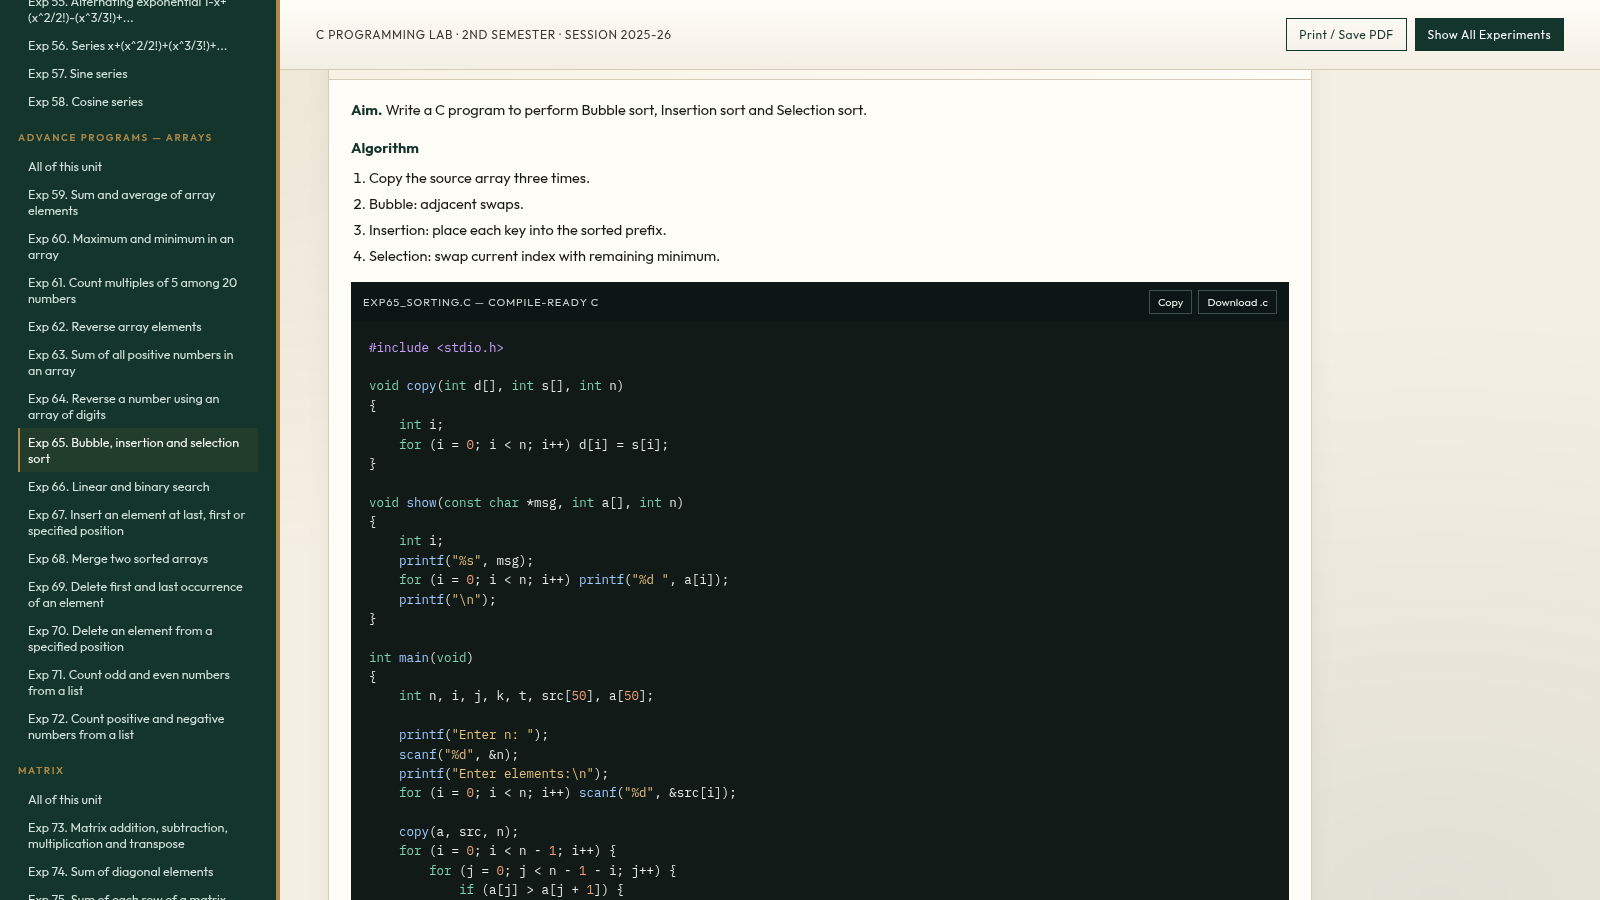Image resolution: width=1600 pixels, height=900 pixels.
Task: Click step 'Selection: swap current index' line
Action: point(544,256)
